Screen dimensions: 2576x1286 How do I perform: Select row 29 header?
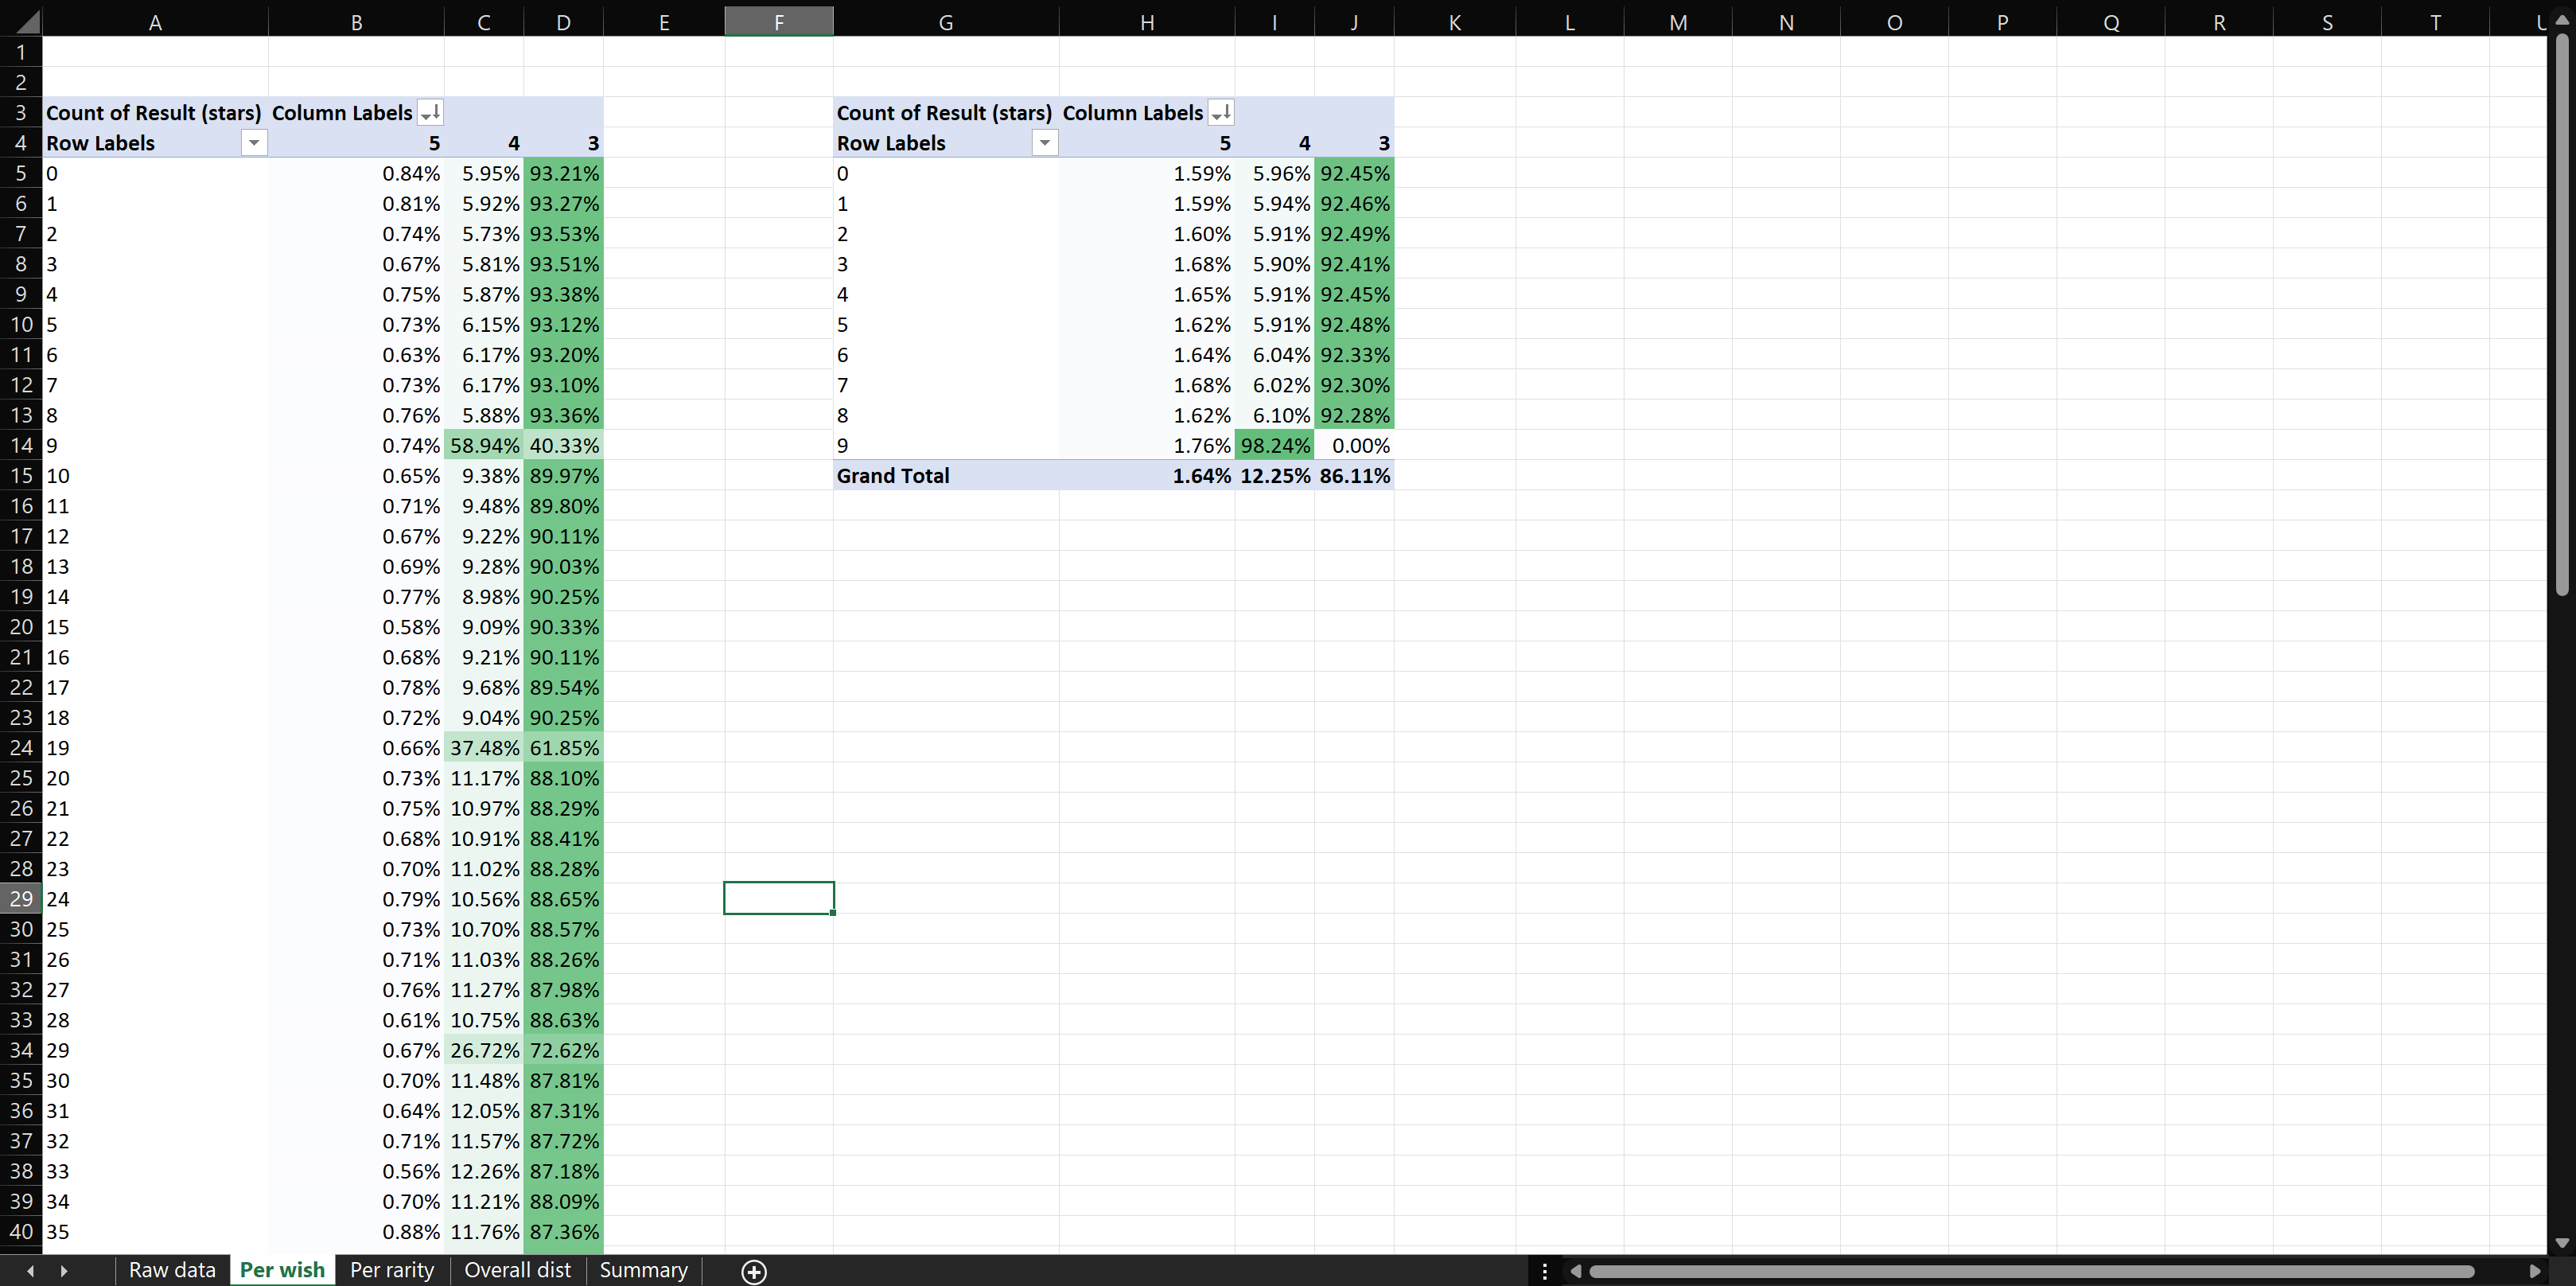(21, 899)
